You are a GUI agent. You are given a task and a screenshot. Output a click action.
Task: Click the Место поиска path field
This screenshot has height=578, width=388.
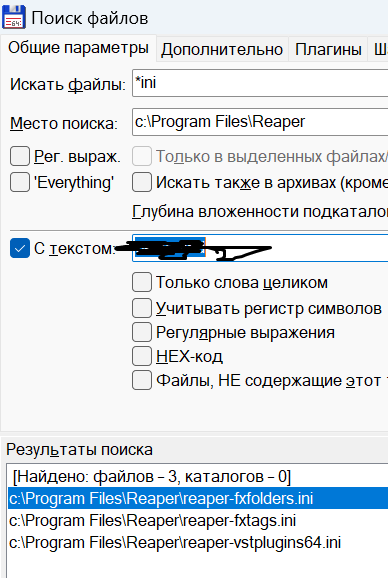click(260, 122)
